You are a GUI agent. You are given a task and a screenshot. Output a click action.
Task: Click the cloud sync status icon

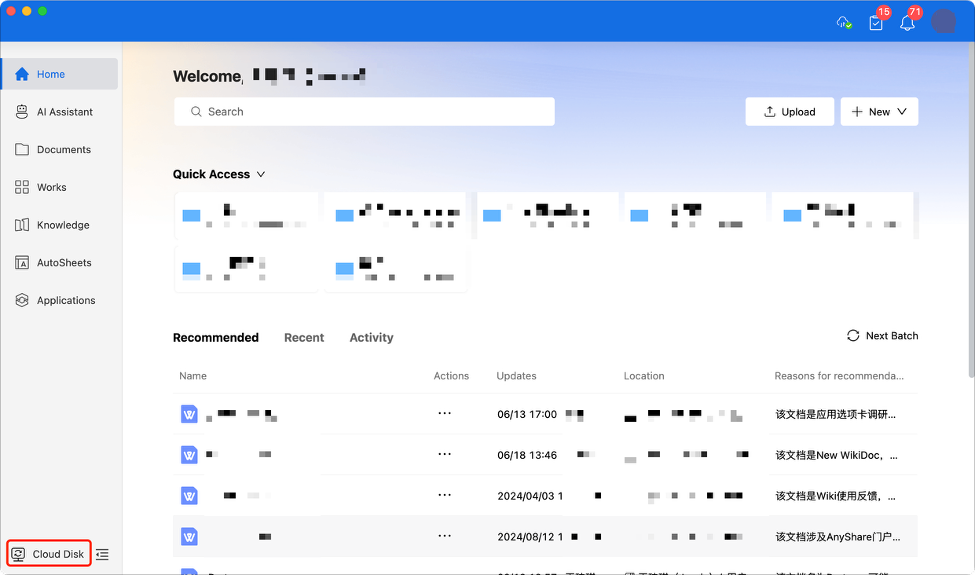(x=844, y=22)
